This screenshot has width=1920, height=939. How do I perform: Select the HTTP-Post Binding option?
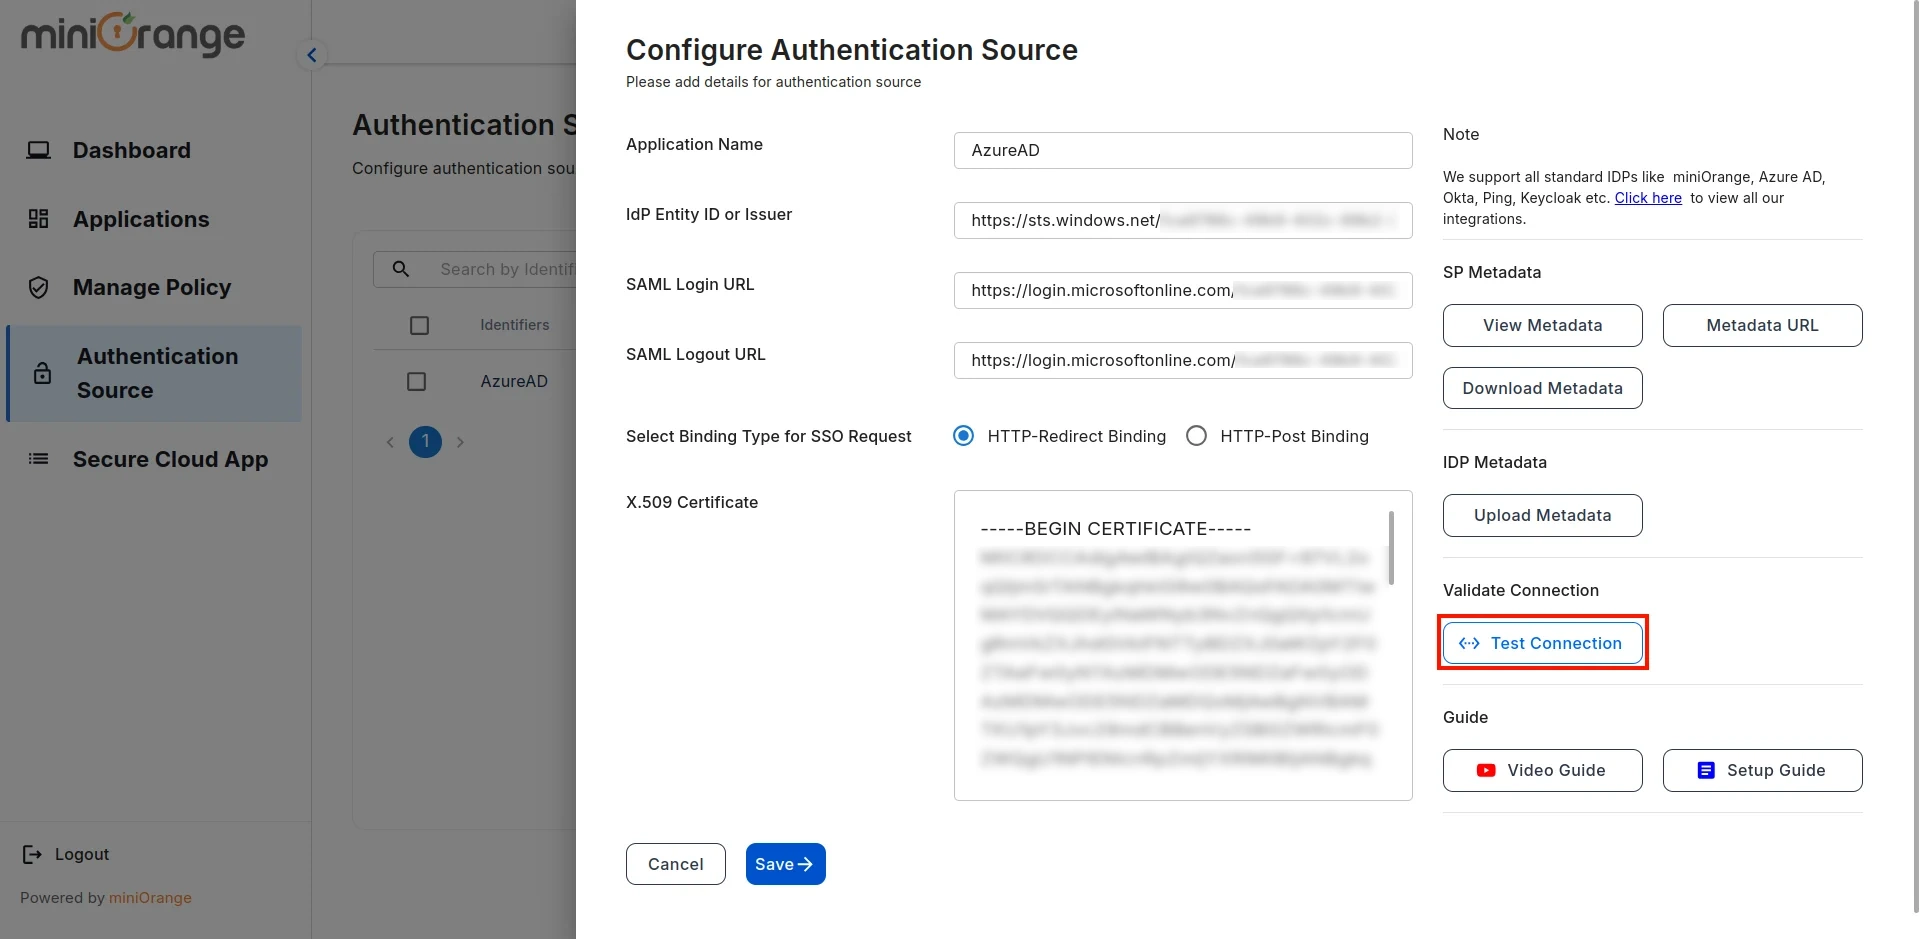(1196, 436)
